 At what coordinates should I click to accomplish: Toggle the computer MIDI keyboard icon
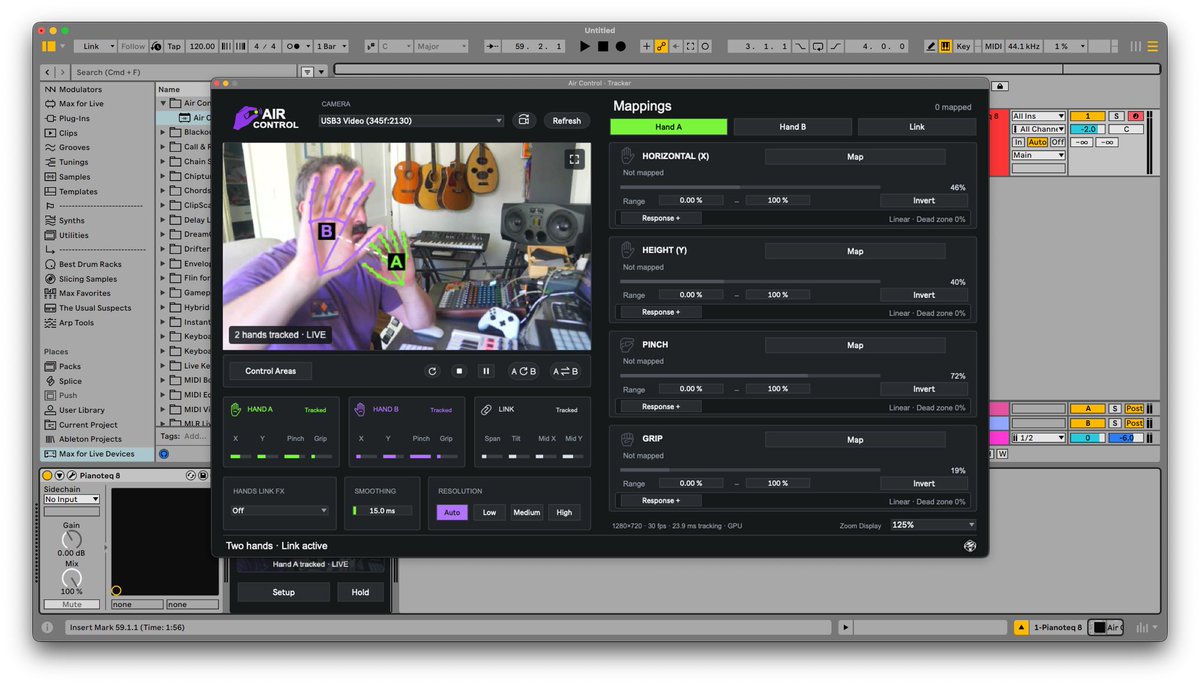click(945, 46)
